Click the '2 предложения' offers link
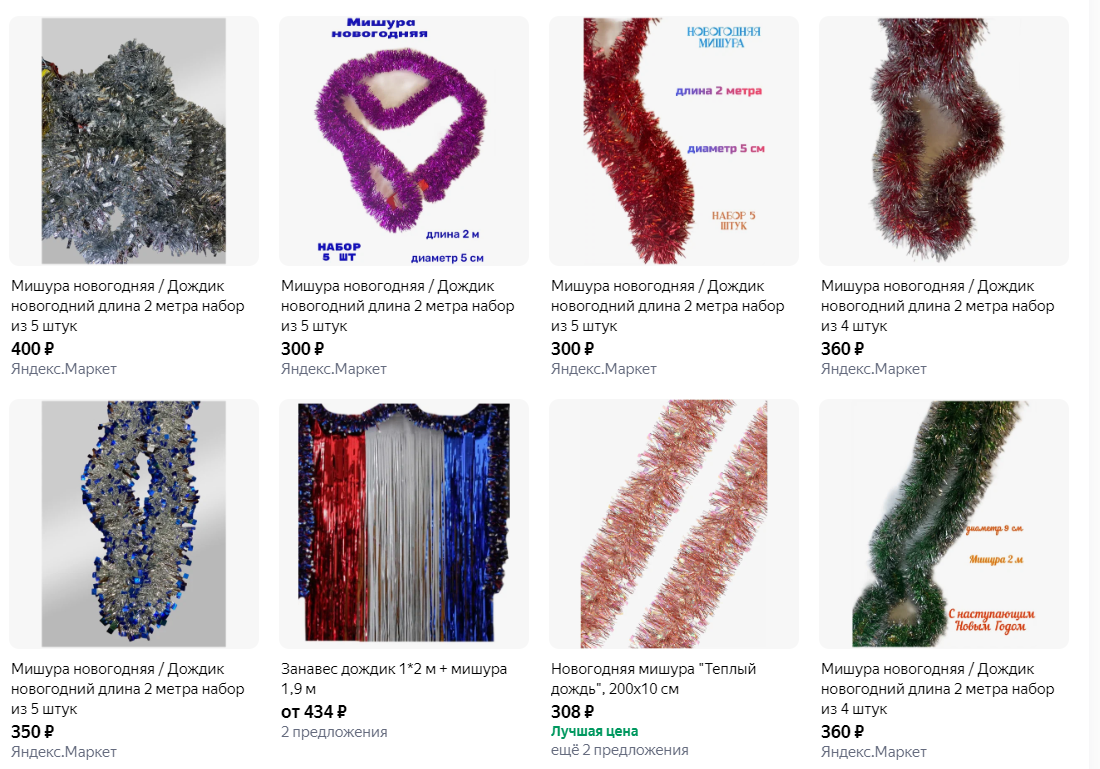 [334, 732]
